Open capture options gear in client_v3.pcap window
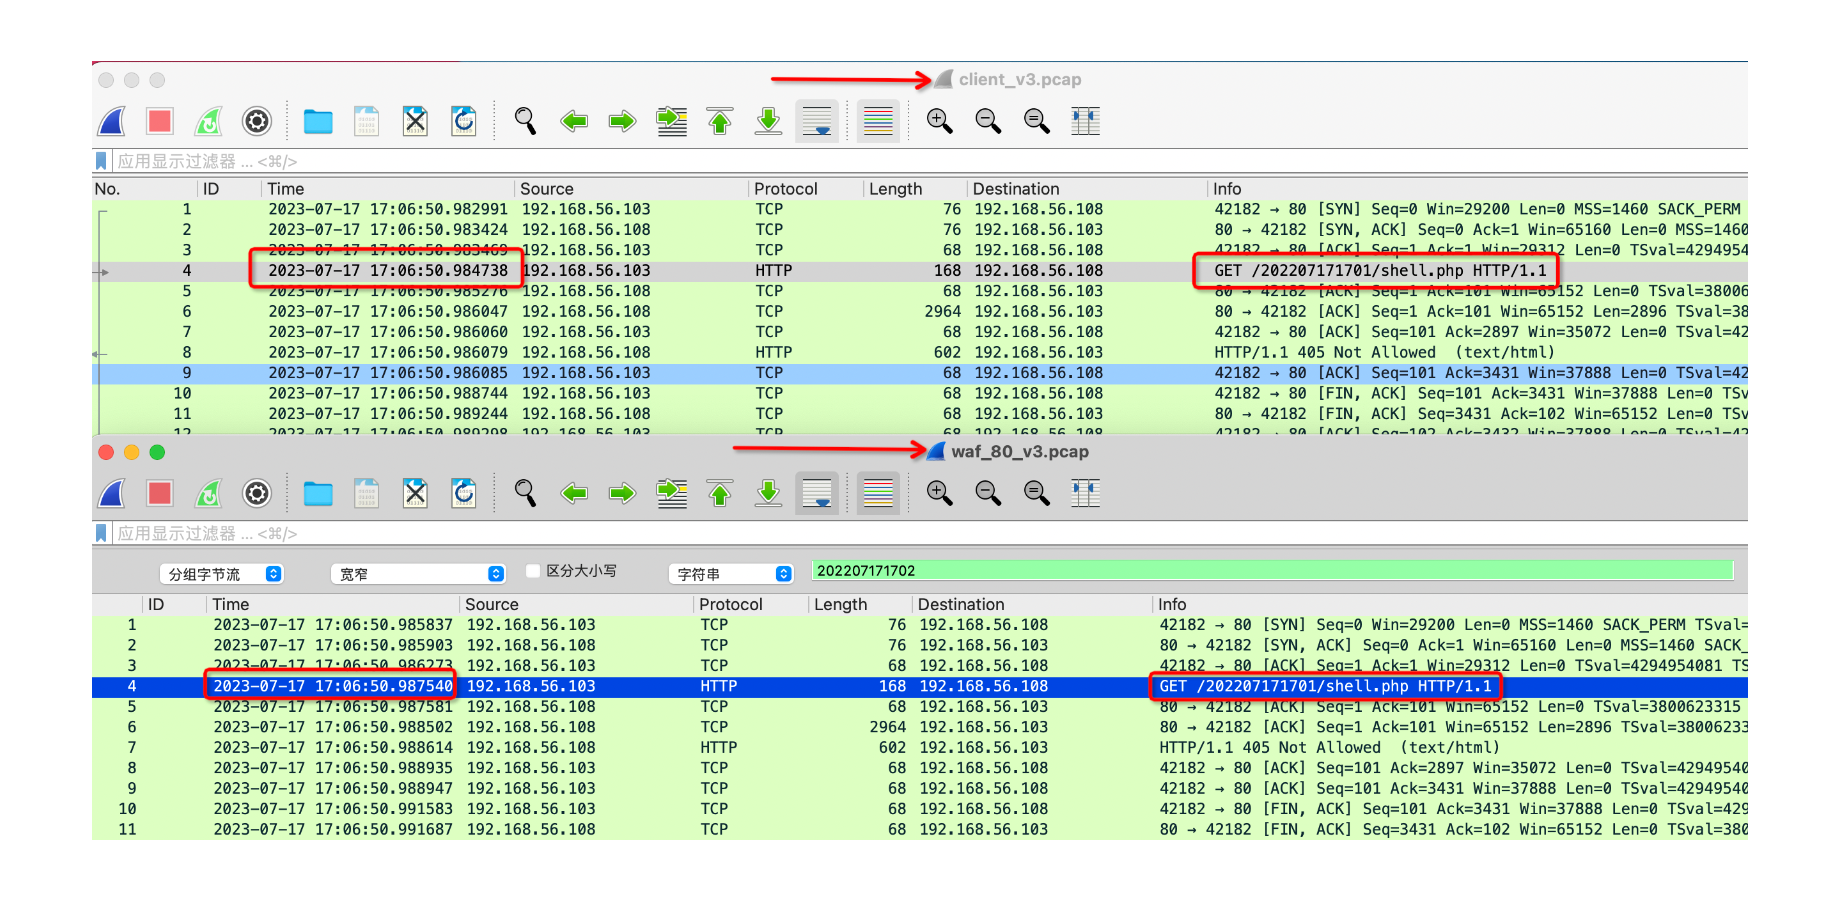Screen dimensions: 1840x900 click(x=257, y=121)
